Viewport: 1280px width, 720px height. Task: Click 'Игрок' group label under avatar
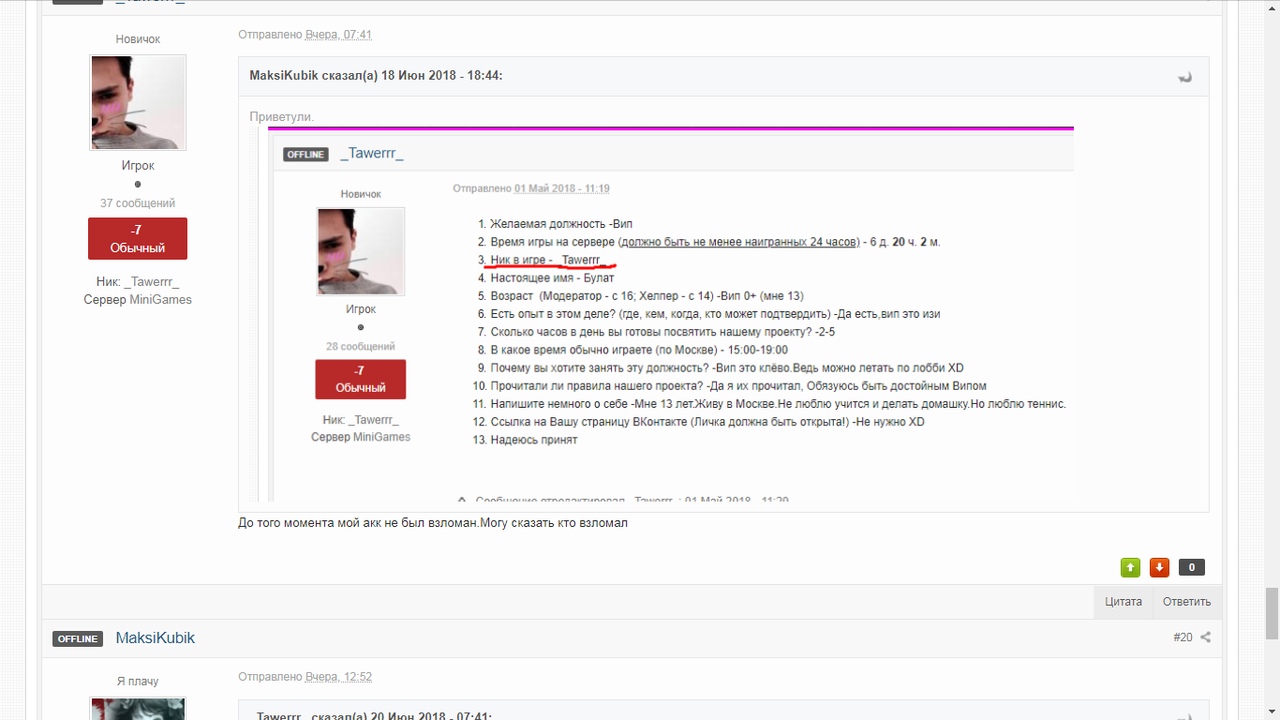coord(138,166)
